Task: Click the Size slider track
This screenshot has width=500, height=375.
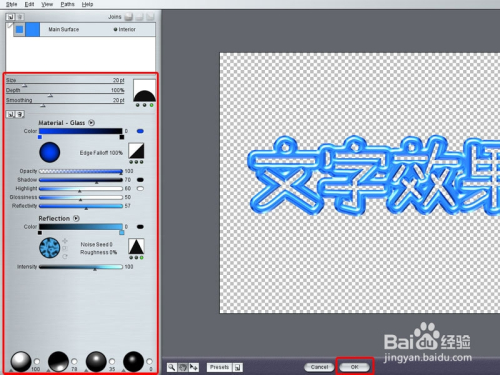Action: [65, 83]
